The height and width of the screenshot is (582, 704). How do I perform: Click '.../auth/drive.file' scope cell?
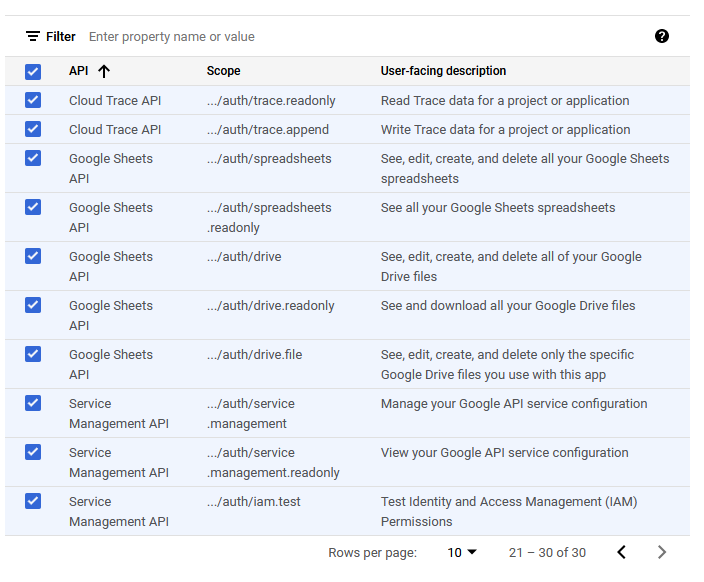pyautogui.click(x=254, y=354)
